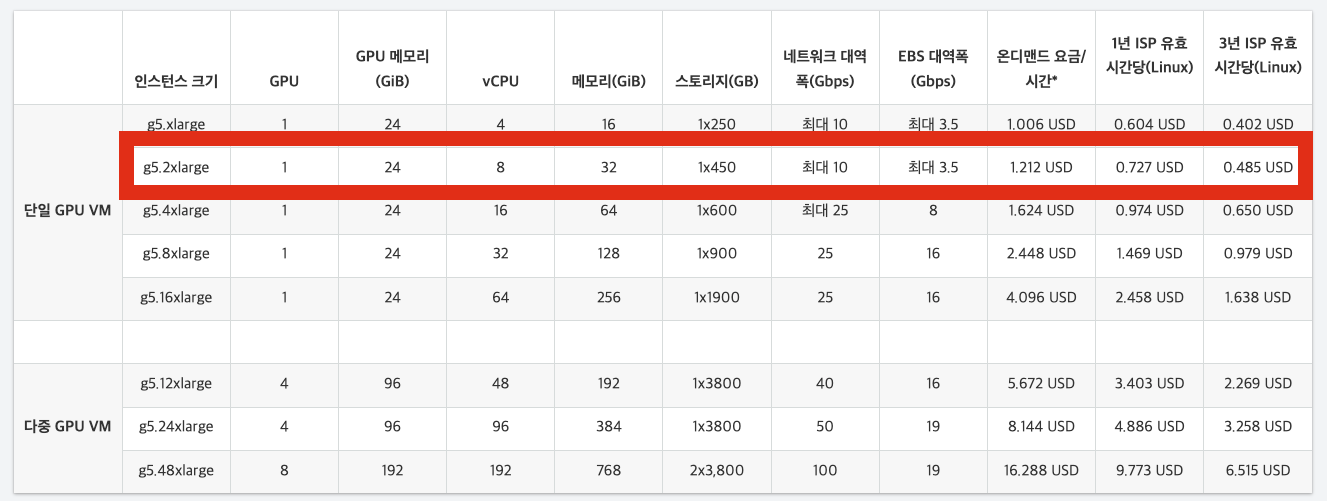Click the 3년 ISP 유효 시간당(Linux) header
Screen dimensions: 1327x501
(x=1257, y=55)
